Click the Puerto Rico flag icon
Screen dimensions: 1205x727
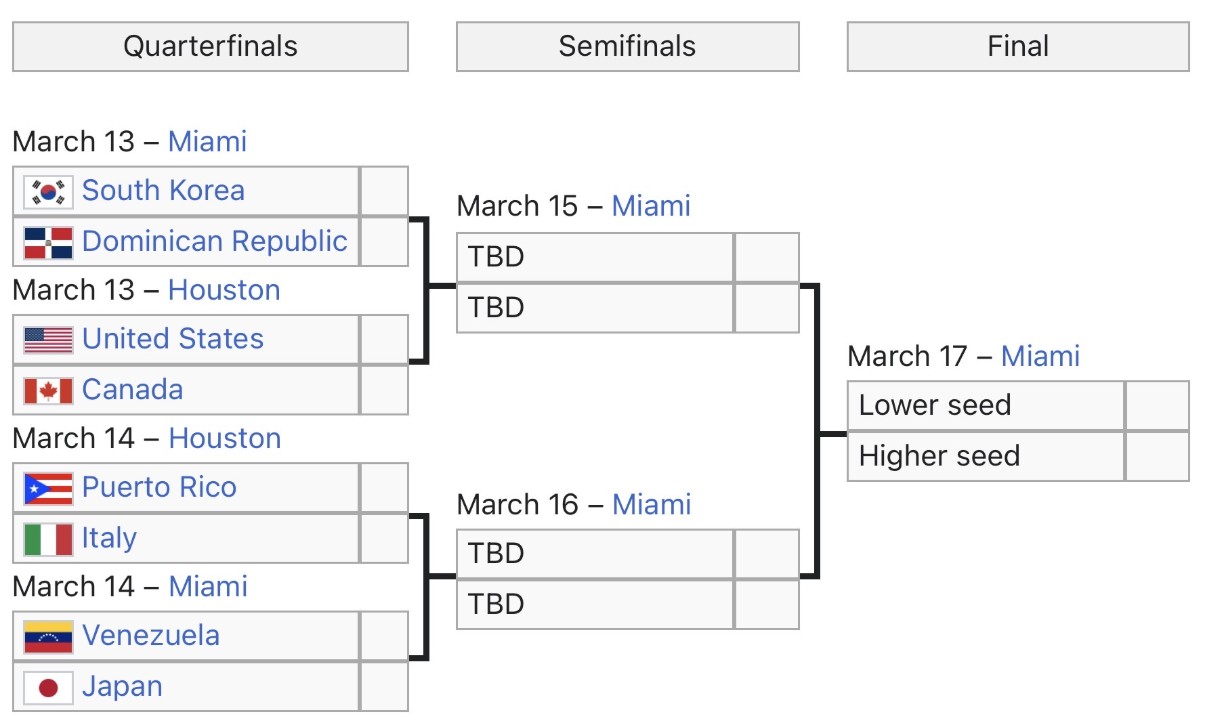(x=48, y=488)
